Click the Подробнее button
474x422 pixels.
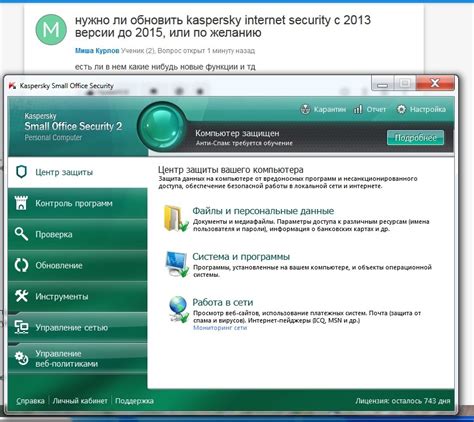(415, 137)
